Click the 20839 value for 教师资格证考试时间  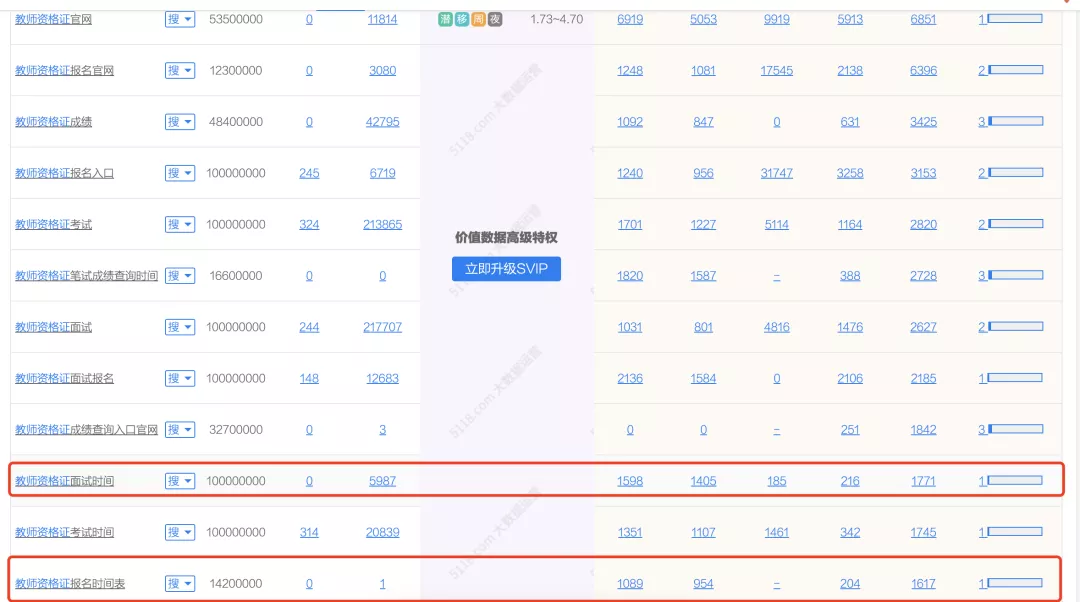point(382,532)
